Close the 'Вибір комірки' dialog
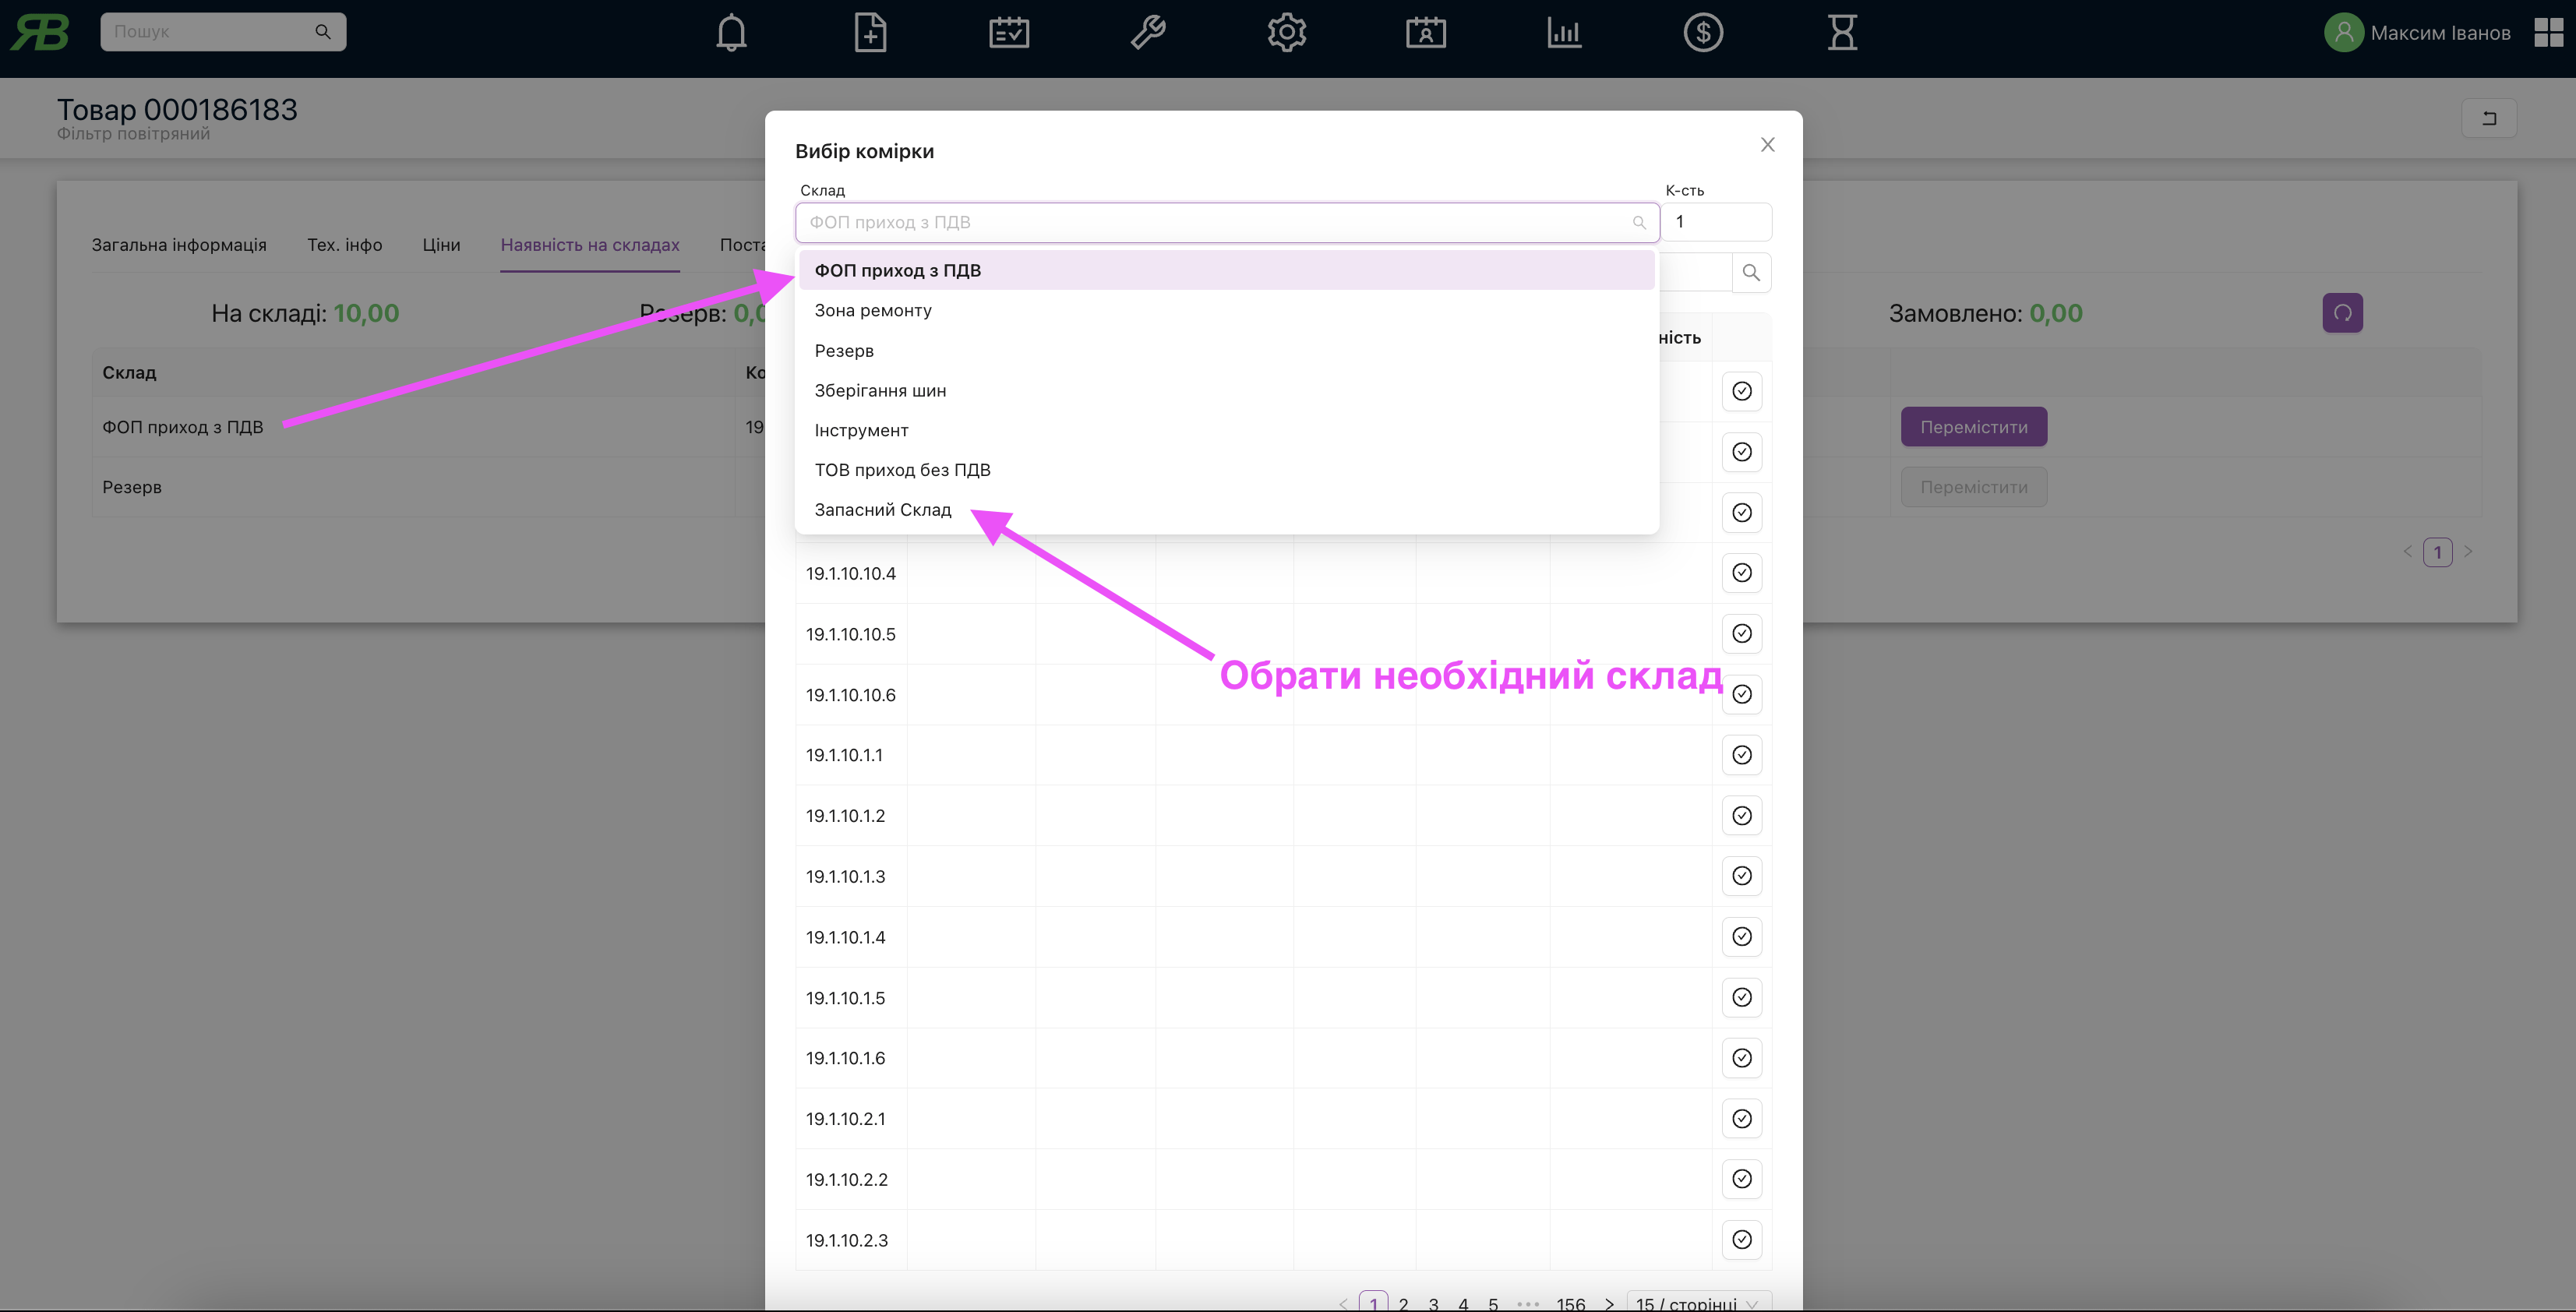The height and width of the screenshot is (1312, 2576). [1767, 145]
